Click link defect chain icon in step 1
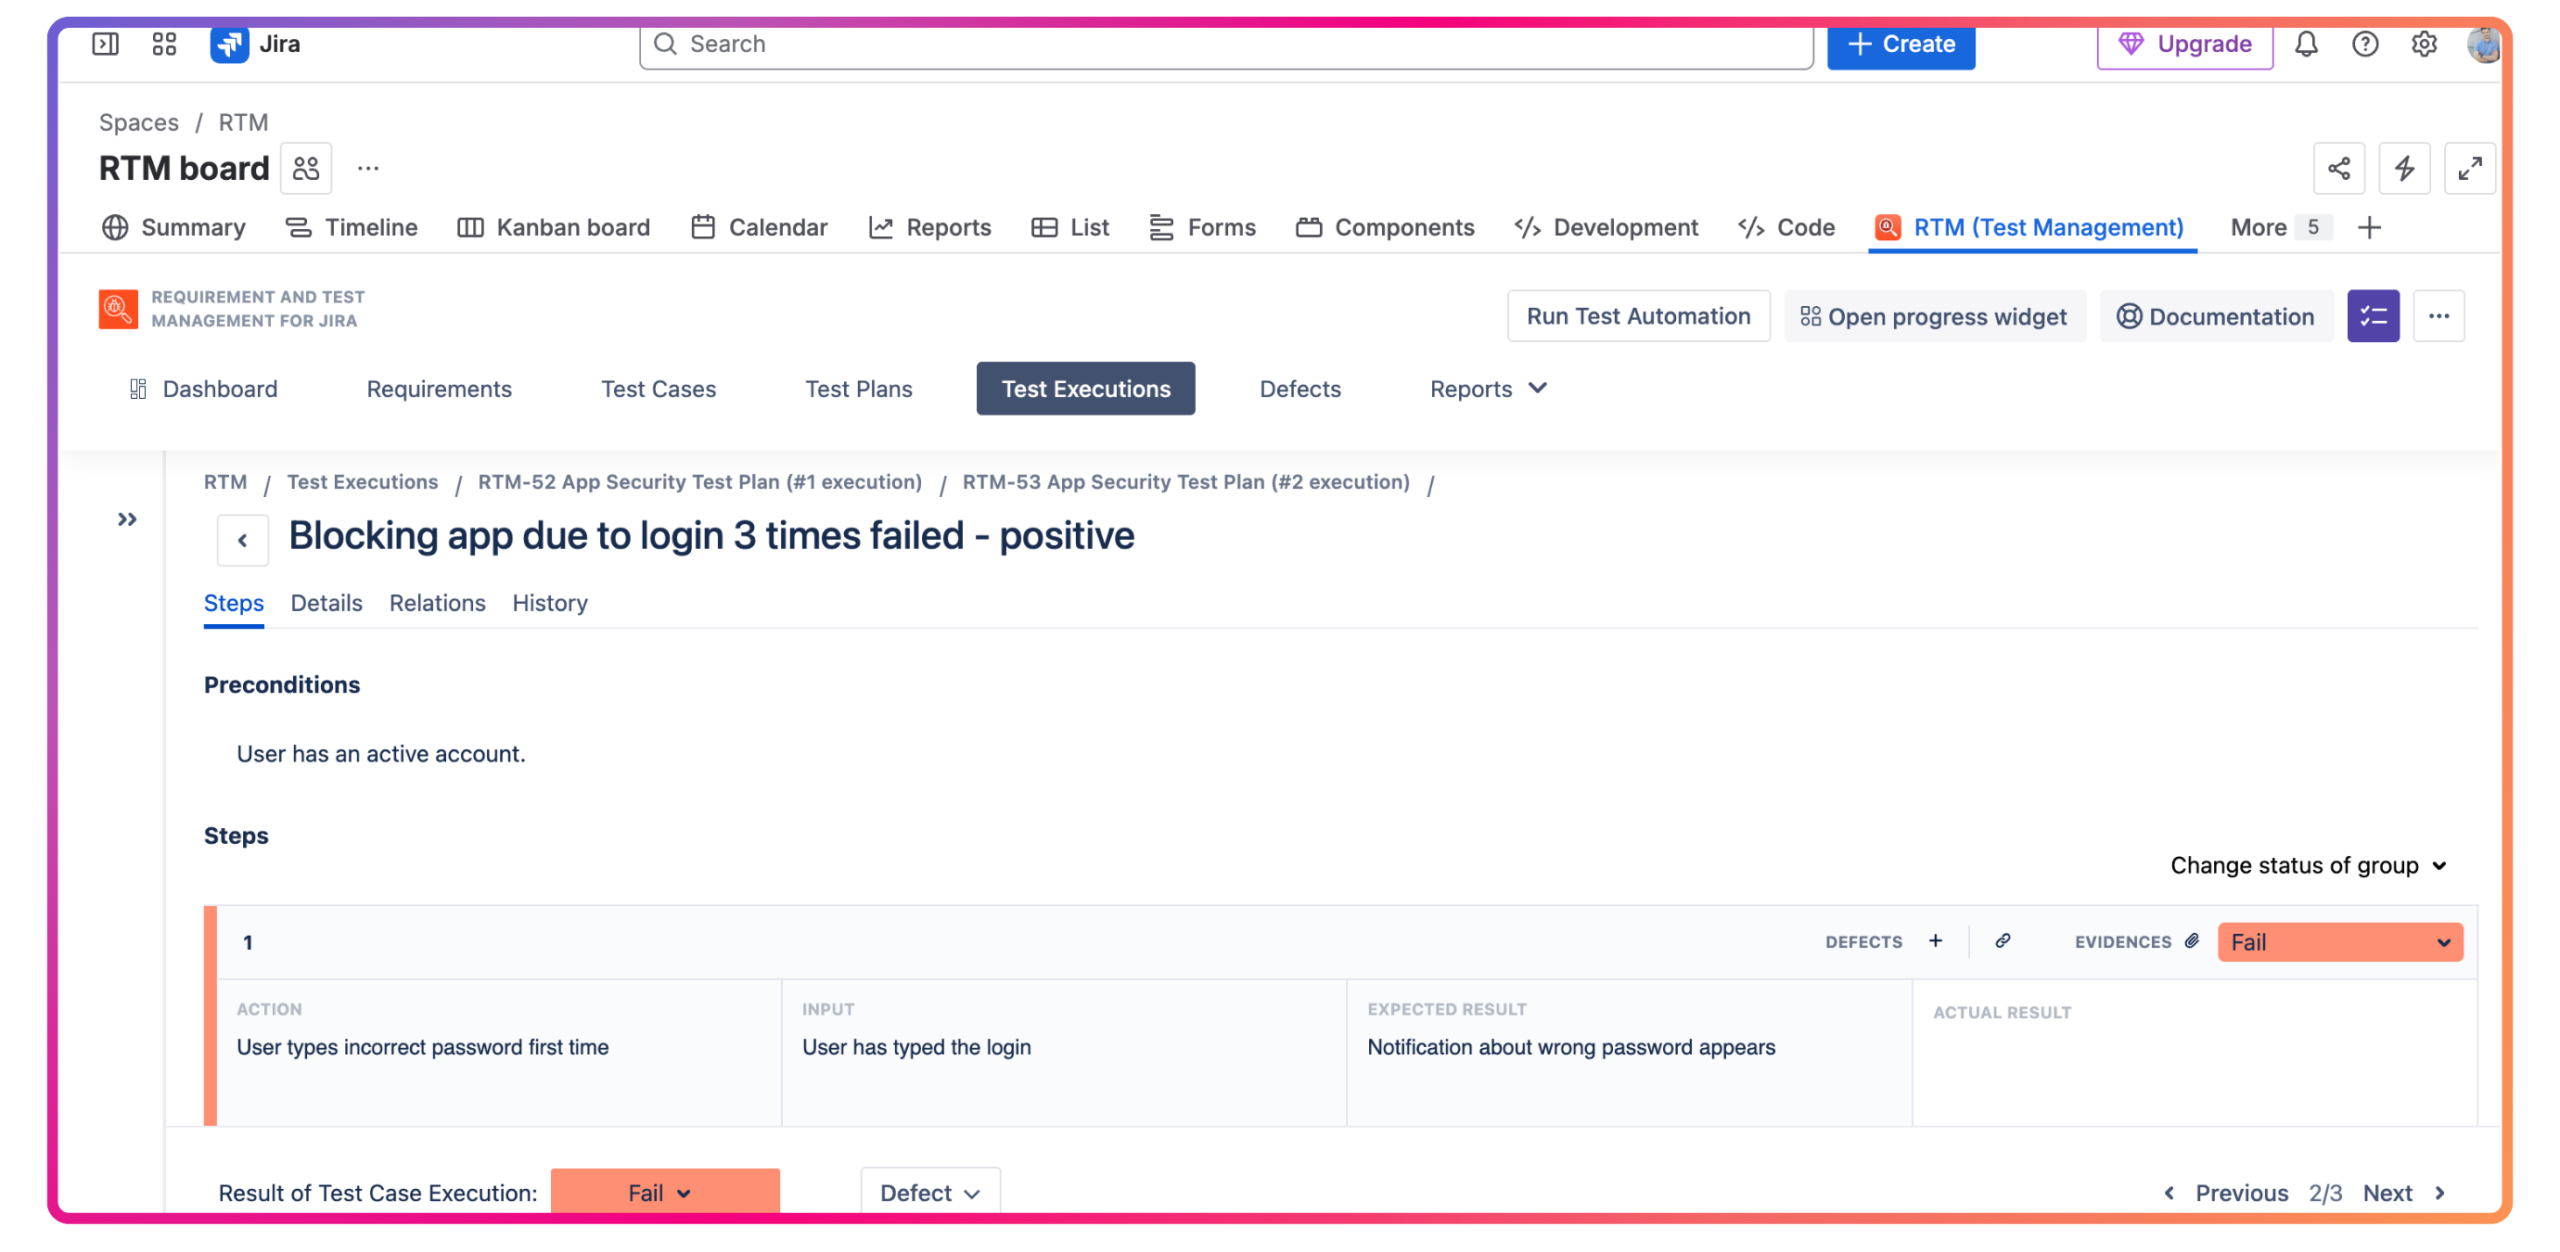This screenshot has height=1252, width=2560. click(2002, 940)
